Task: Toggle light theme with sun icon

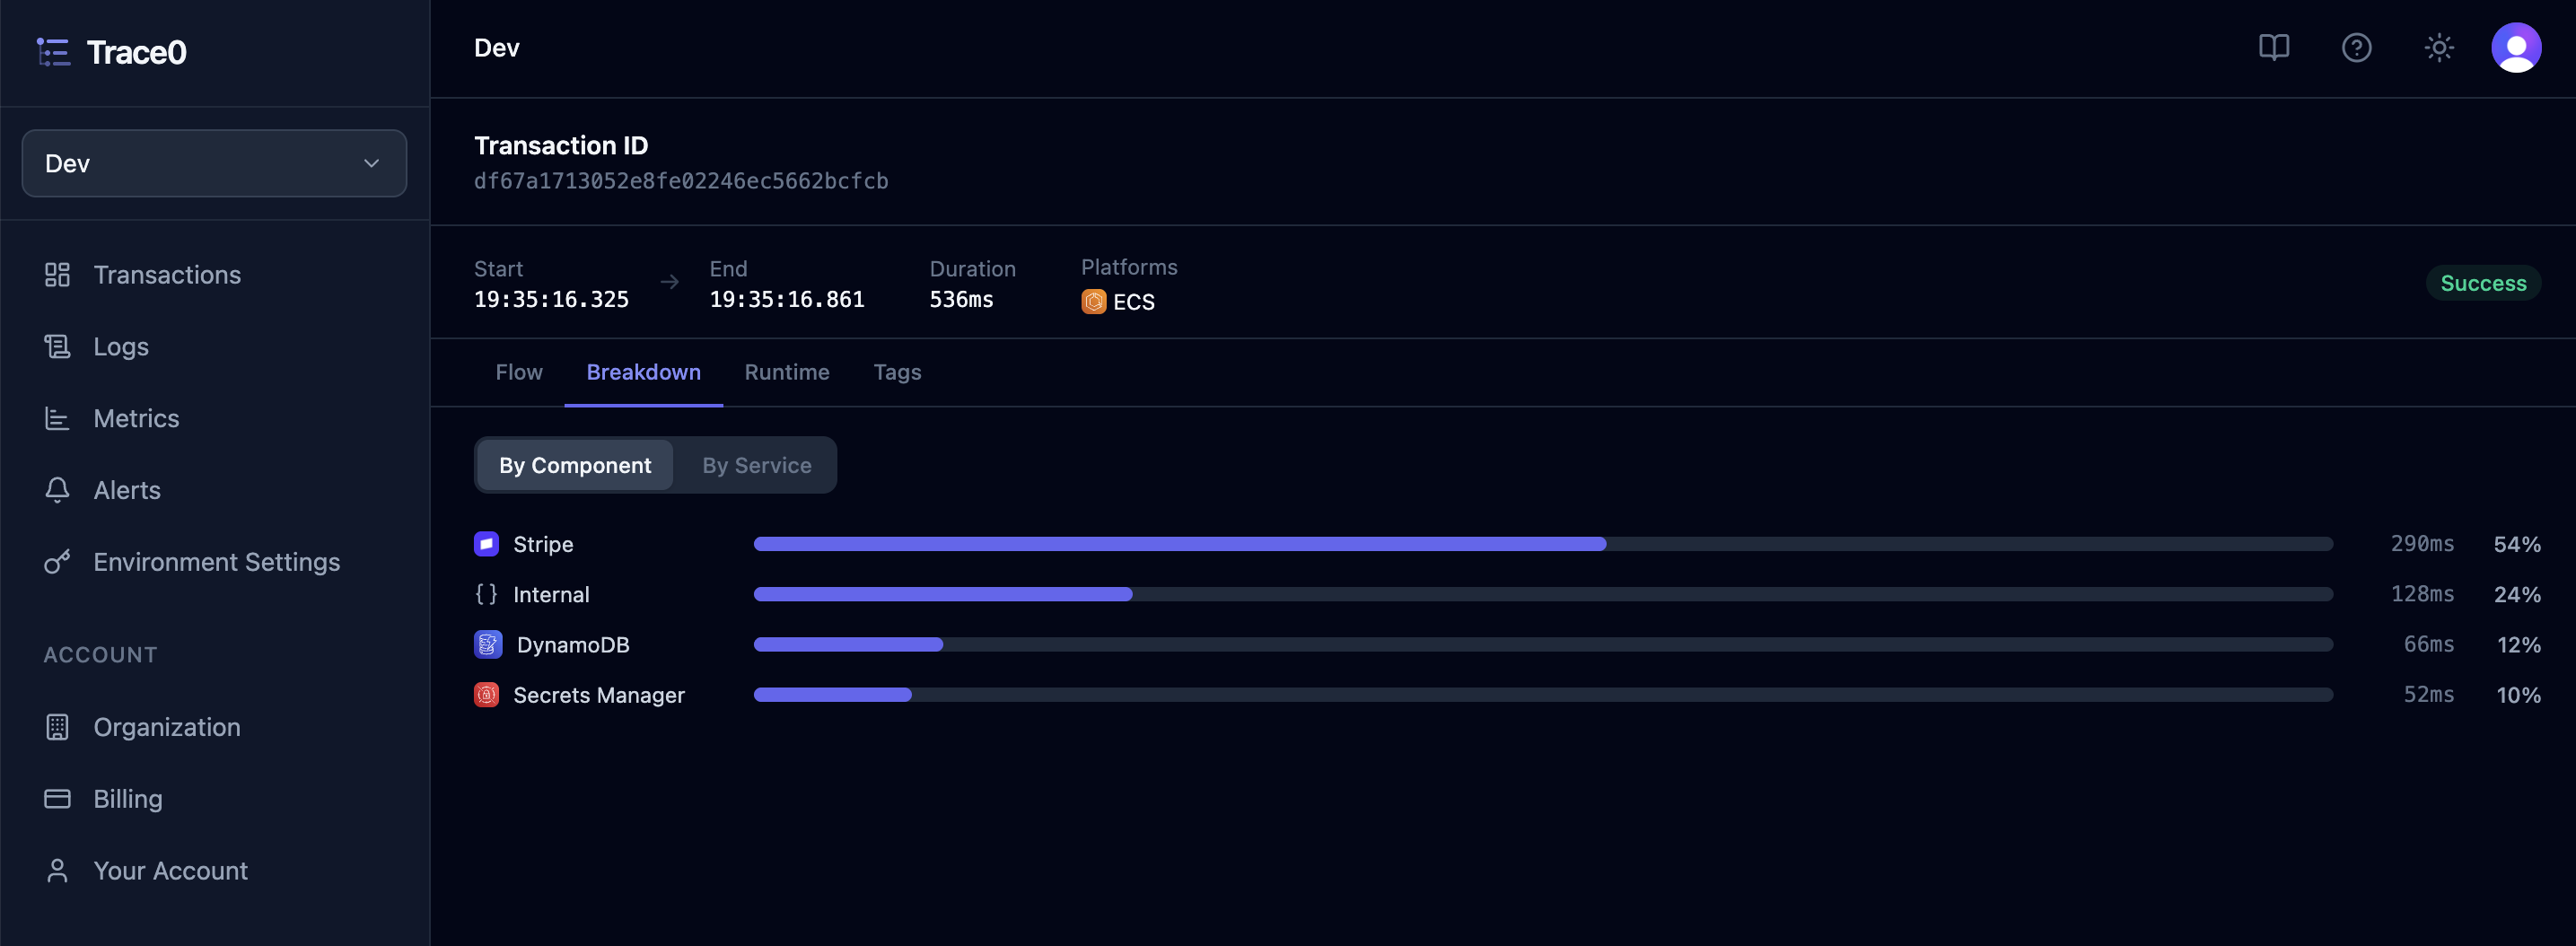Action: click(2438, 48)
